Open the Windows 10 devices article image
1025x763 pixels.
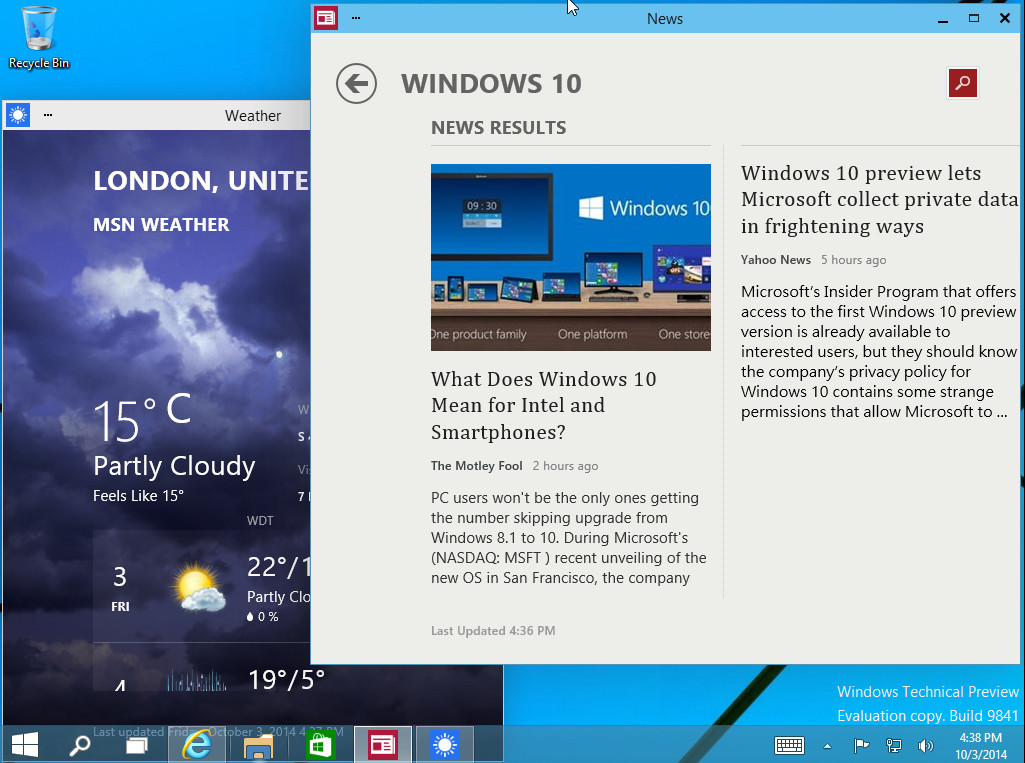point(571,258)
